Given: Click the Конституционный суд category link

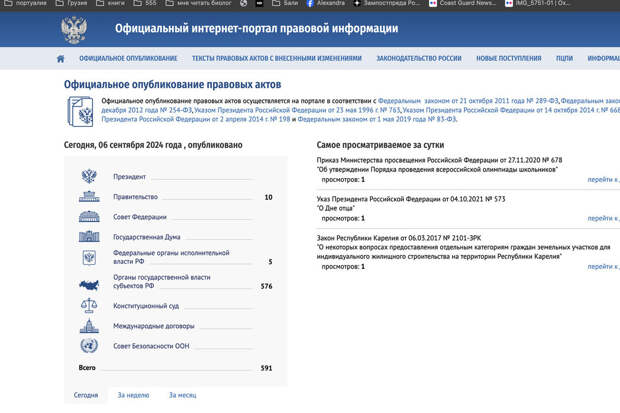Looking at the screenshot, I should pyautogui.click(x=146, y=306).
